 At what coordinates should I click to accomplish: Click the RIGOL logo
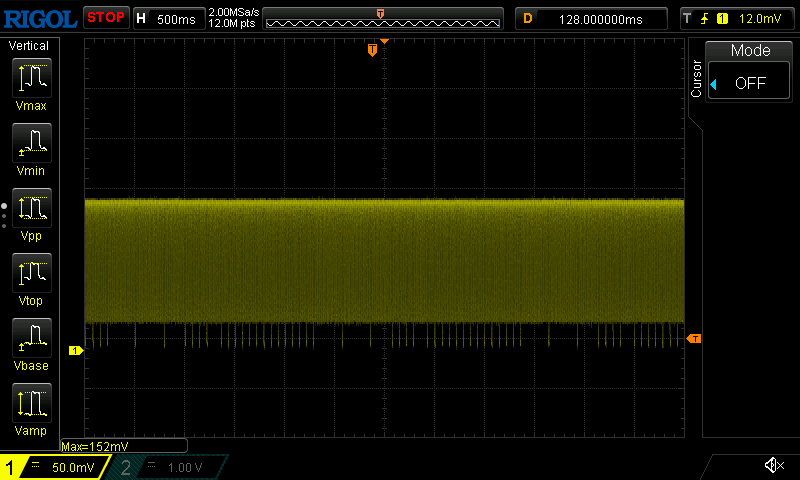pyautogui.click(x=40, y=19)
